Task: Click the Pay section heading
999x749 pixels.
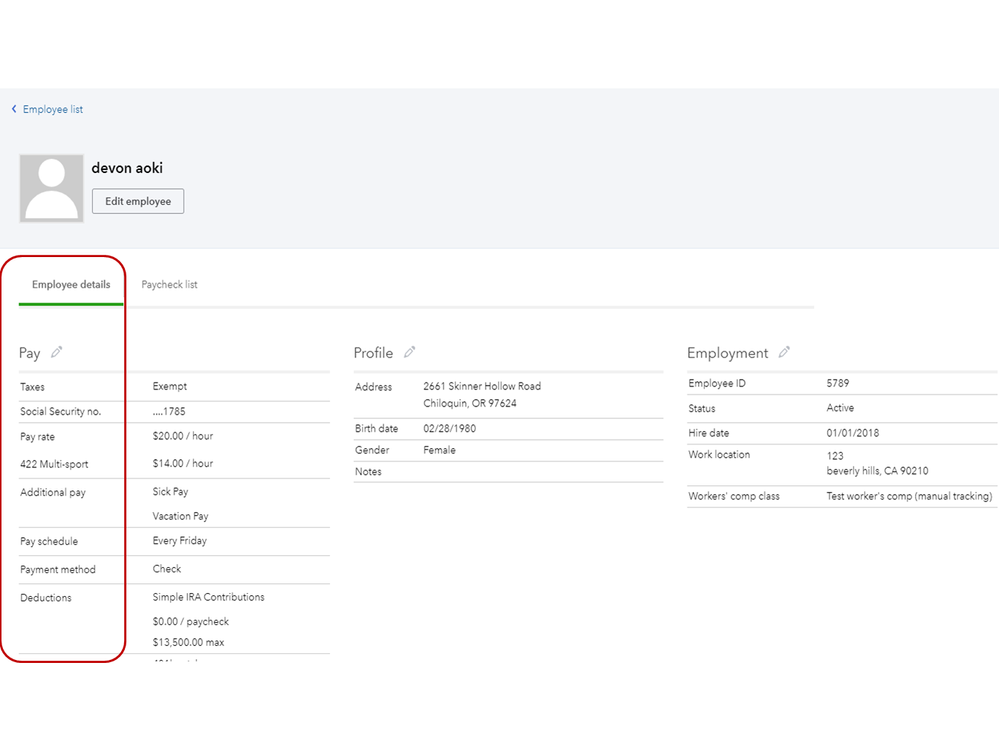Action: [x=30, y=353]
